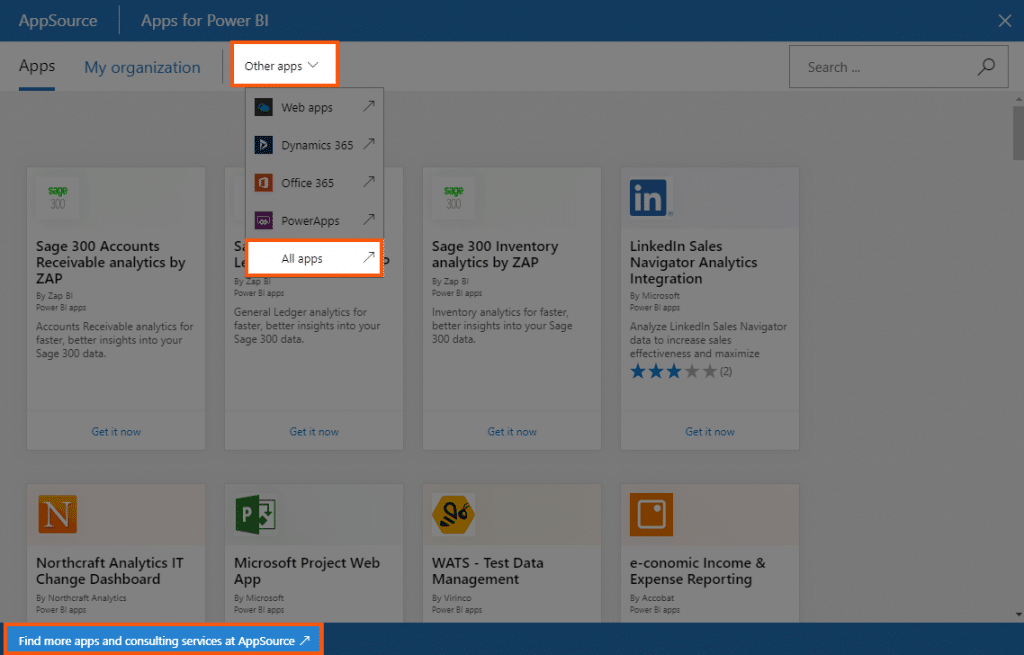Close the AppSource dialog

click(x=1005, y=21)
